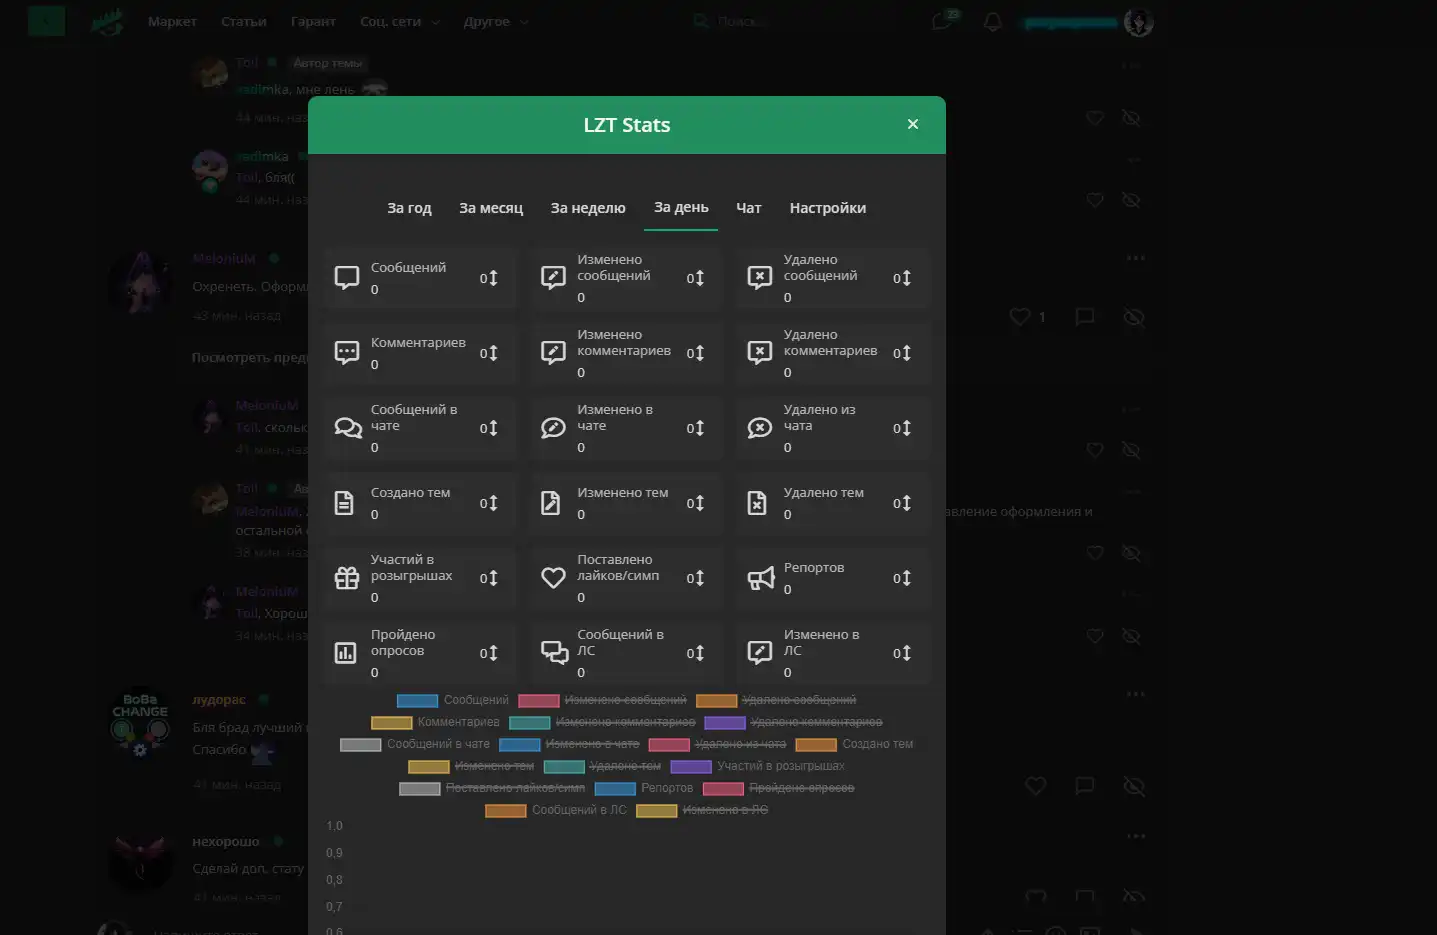Viewport: 1437px width, 935px height.
Task: Click the deleted message icon for Удалено сообщений
Action: tap(760, 278)
